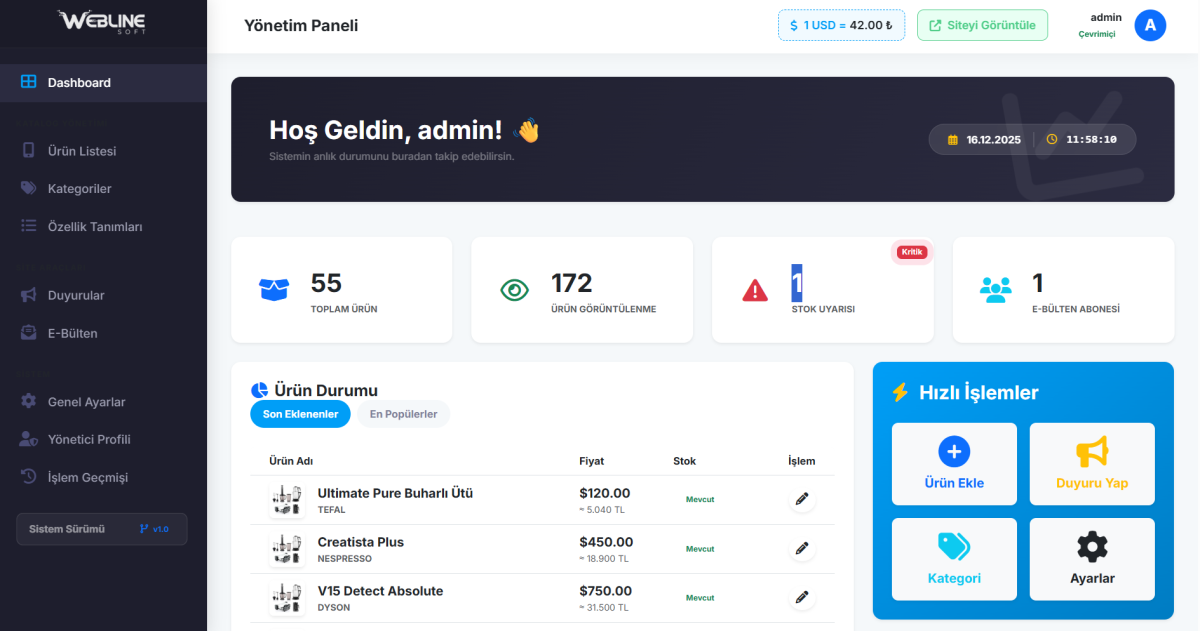Click edit pencil for Ultimate Pure Buharlı Ütü
The height and width of the screenshot is (631, 1200).
[801, 499]
